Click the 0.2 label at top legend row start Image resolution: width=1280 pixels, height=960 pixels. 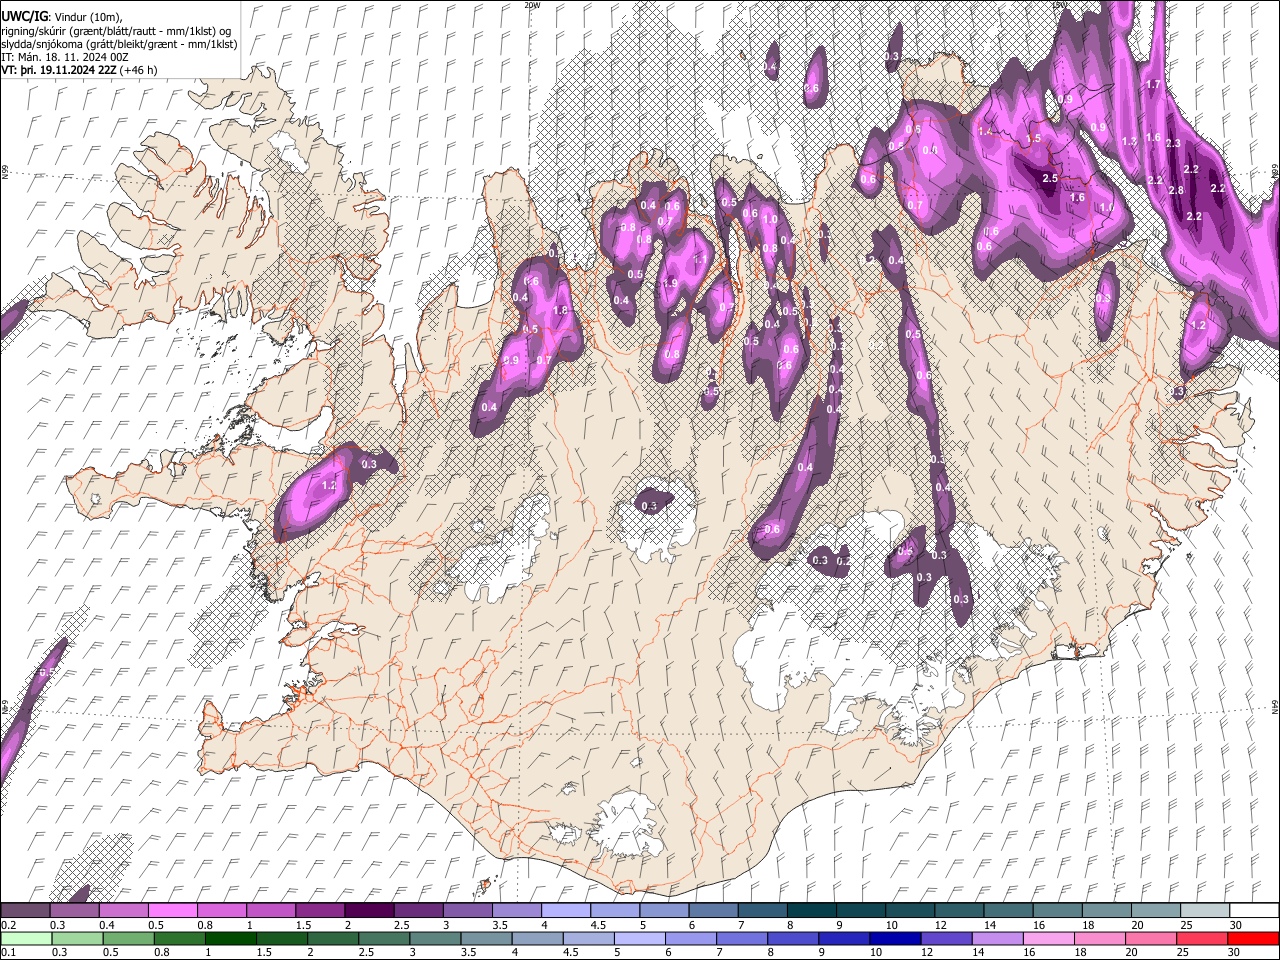(8, 925)
